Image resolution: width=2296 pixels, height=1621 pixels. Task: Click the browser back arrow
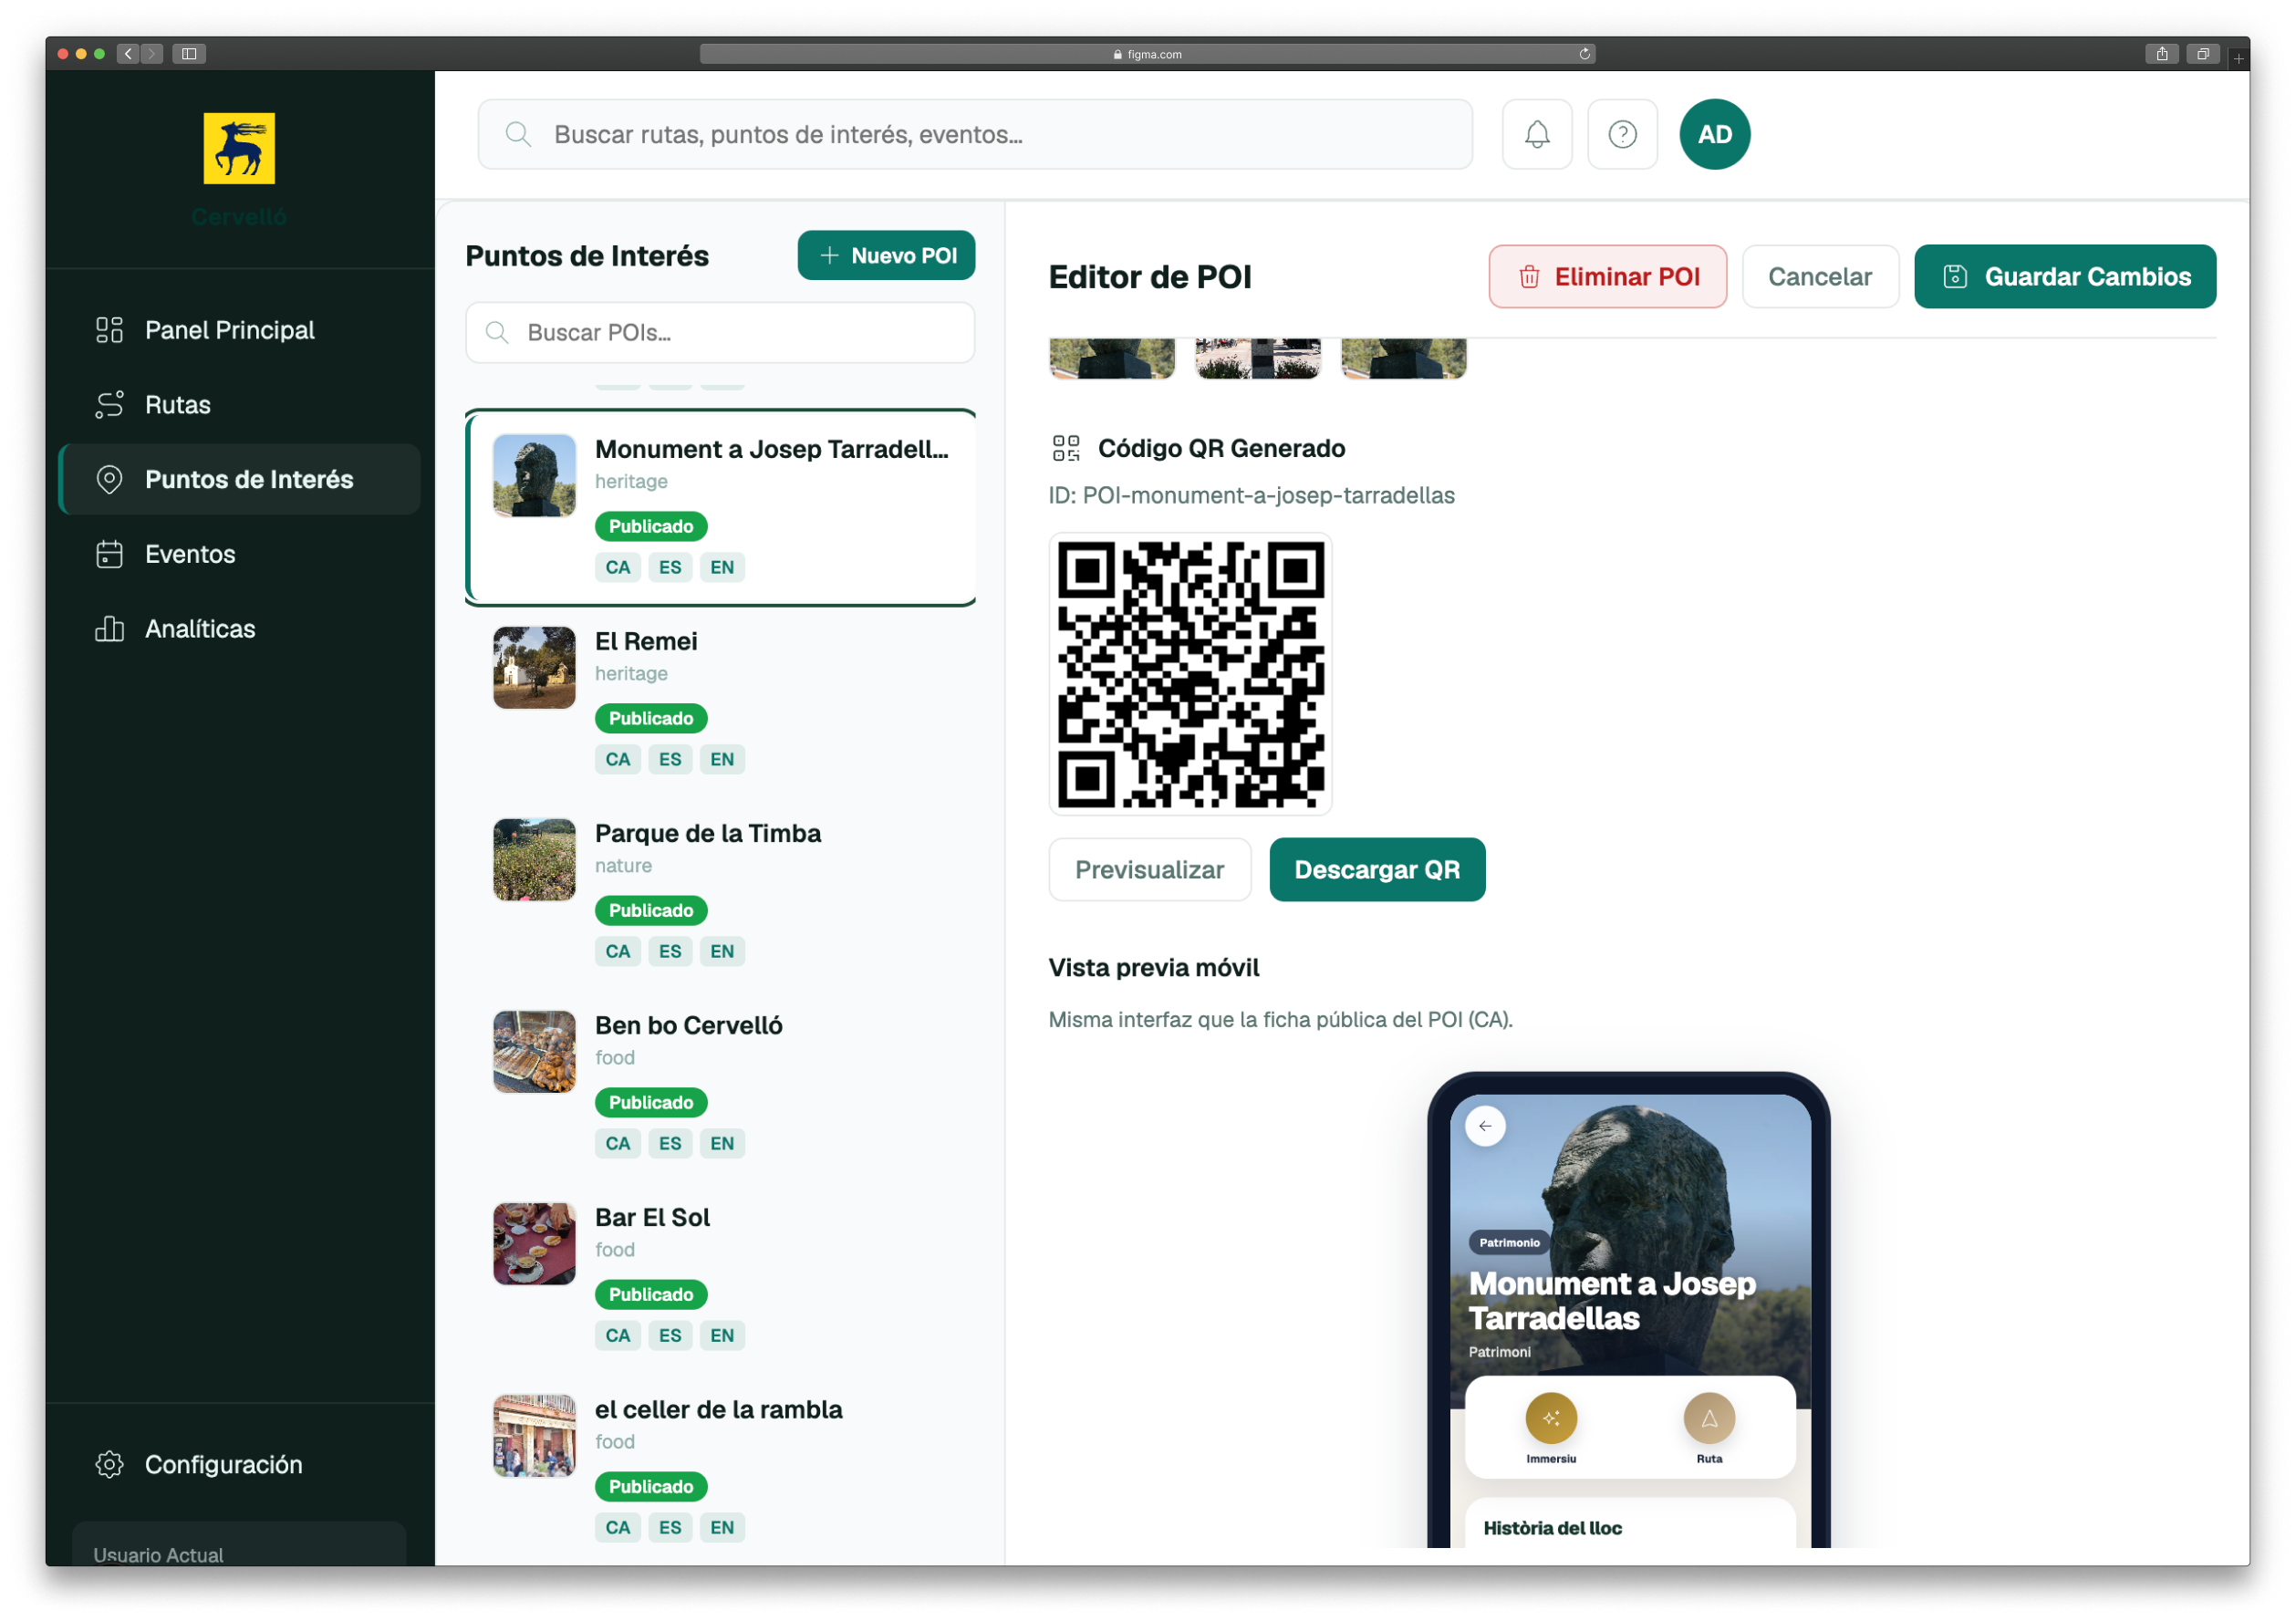128,54
